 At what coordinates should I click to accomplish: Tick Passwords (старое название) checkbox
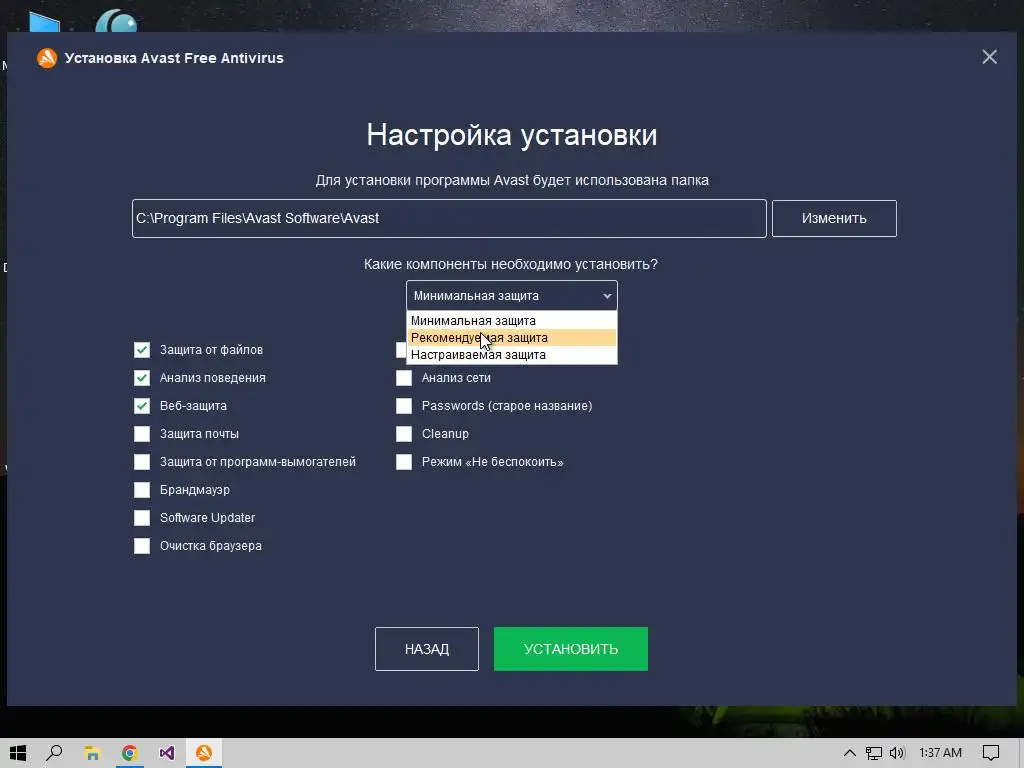(x=404, y=406)
